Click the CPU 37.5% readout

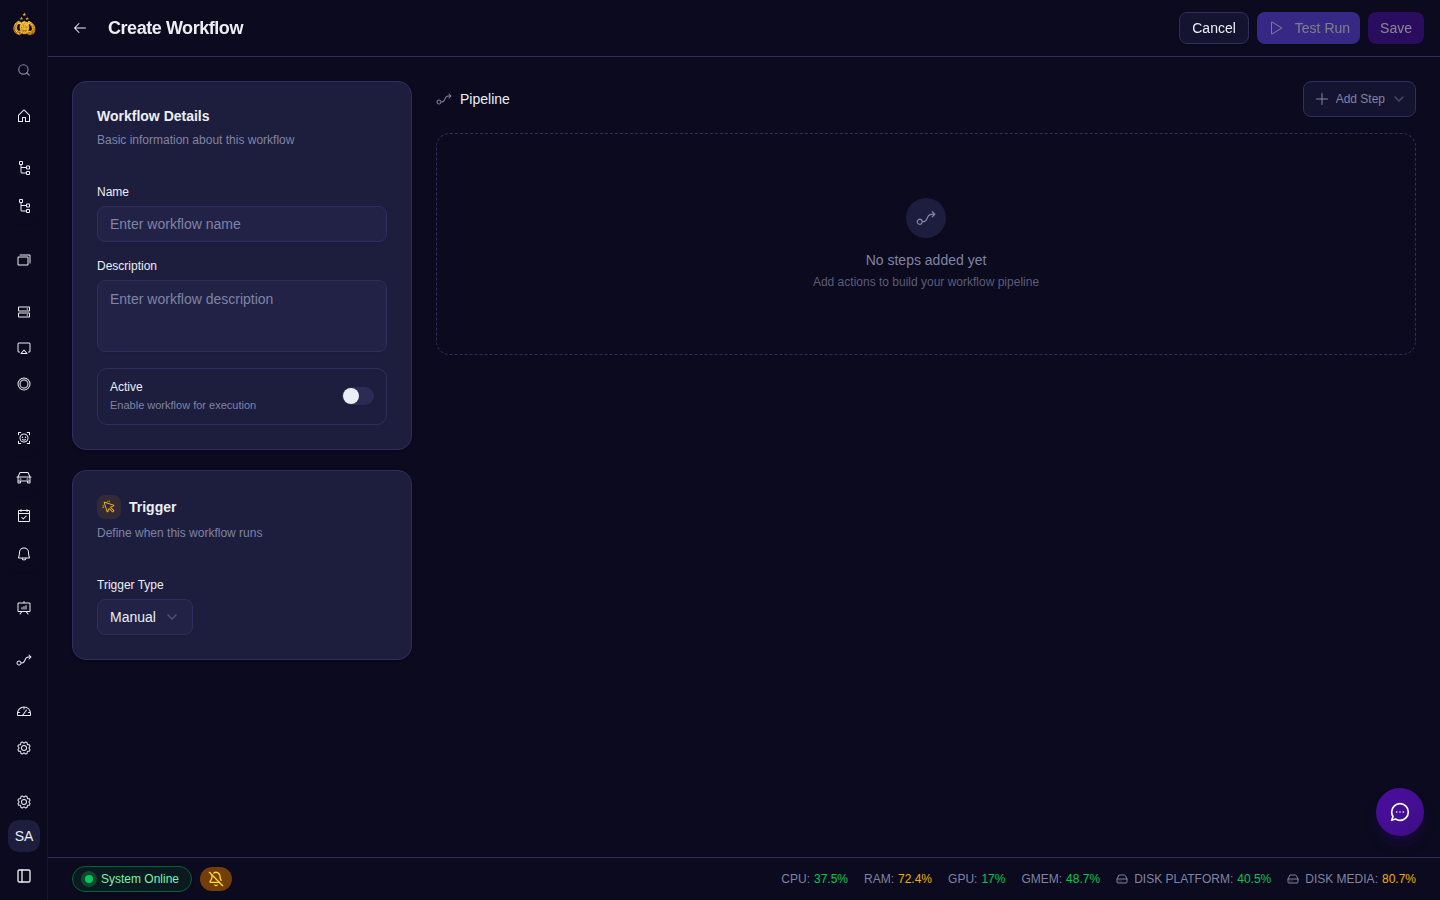pyautogui.click(x=814, y=879)
